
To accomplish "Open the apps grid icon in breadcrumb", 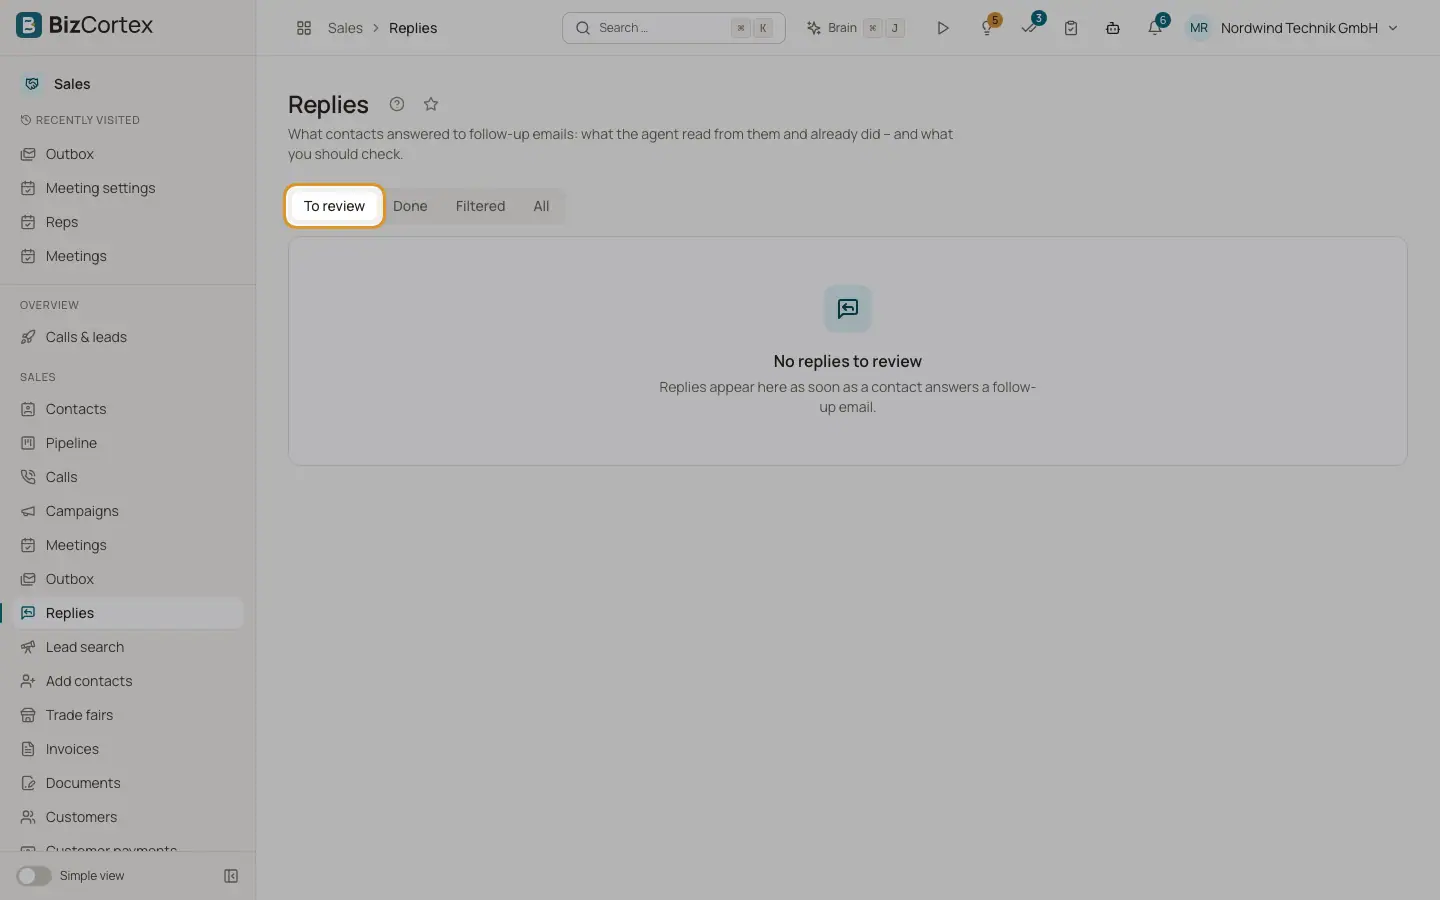I will click(x=304, y=28).
